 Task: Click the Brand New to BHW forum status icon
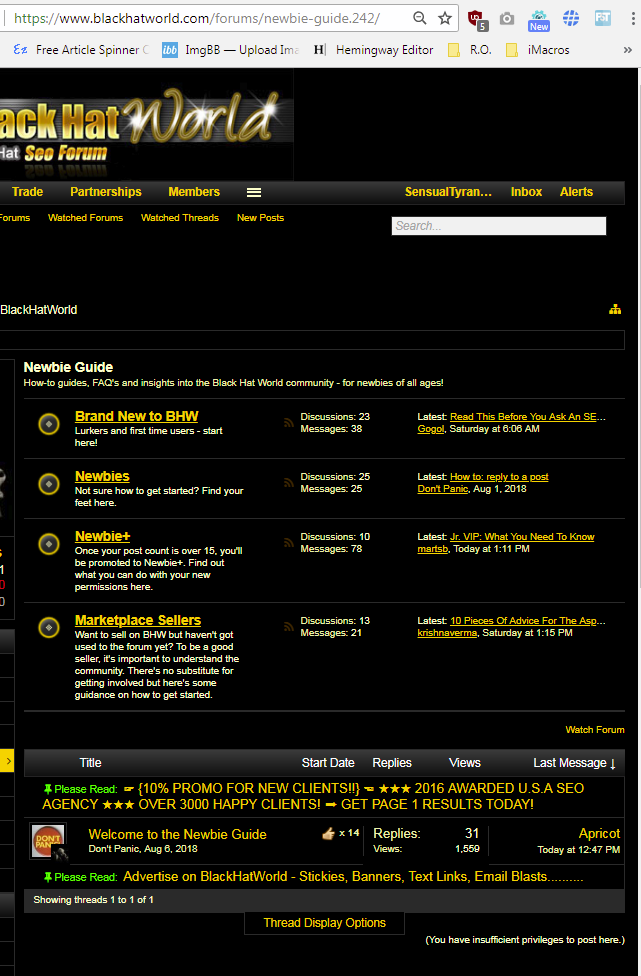(x=49, y=424)
